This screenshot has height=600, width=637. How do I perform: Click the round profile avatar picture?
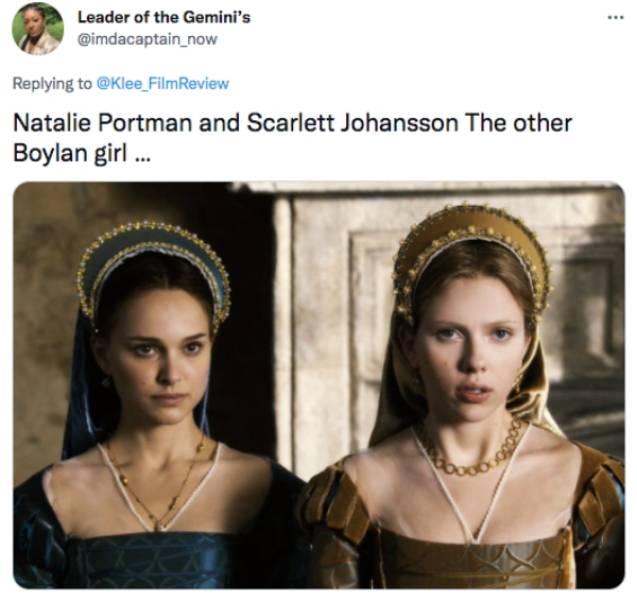(38, 28)
